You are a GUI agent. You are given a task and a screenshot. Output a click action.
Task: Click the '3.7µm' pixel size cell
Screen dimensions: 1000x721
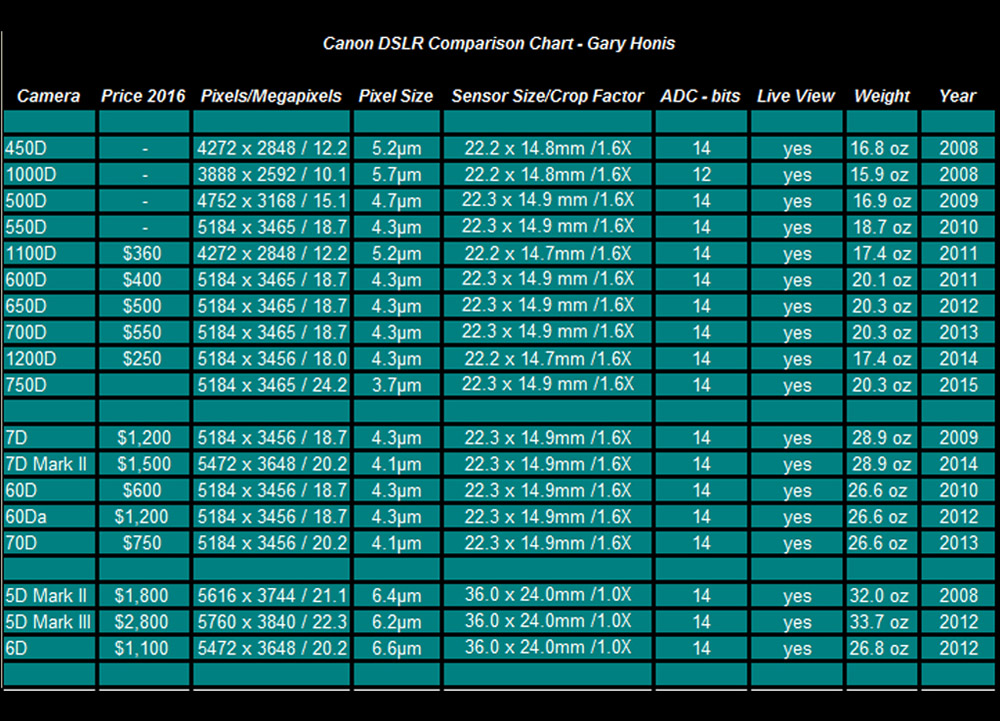coord(397,384)
